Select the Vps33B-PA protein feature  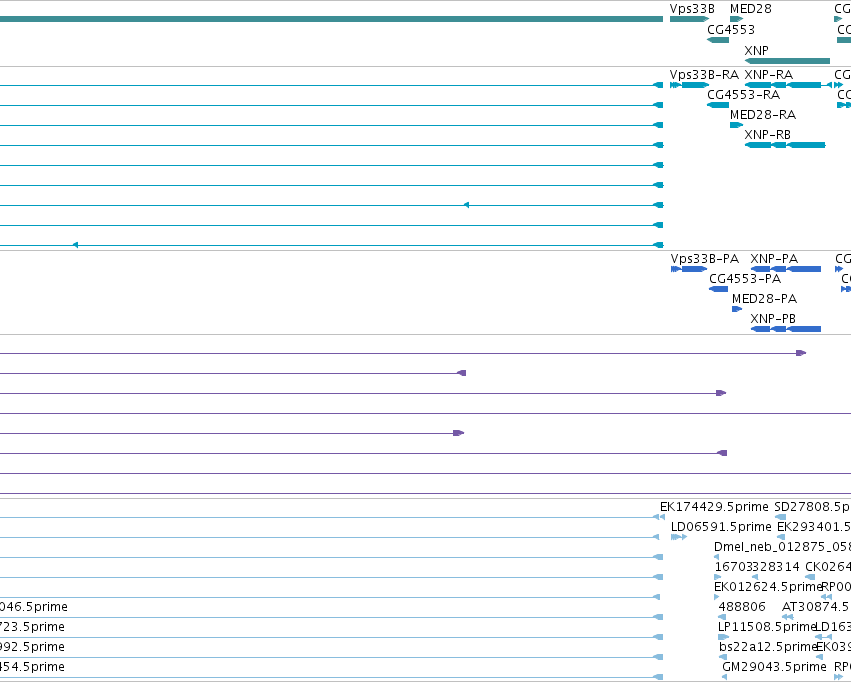689,269
